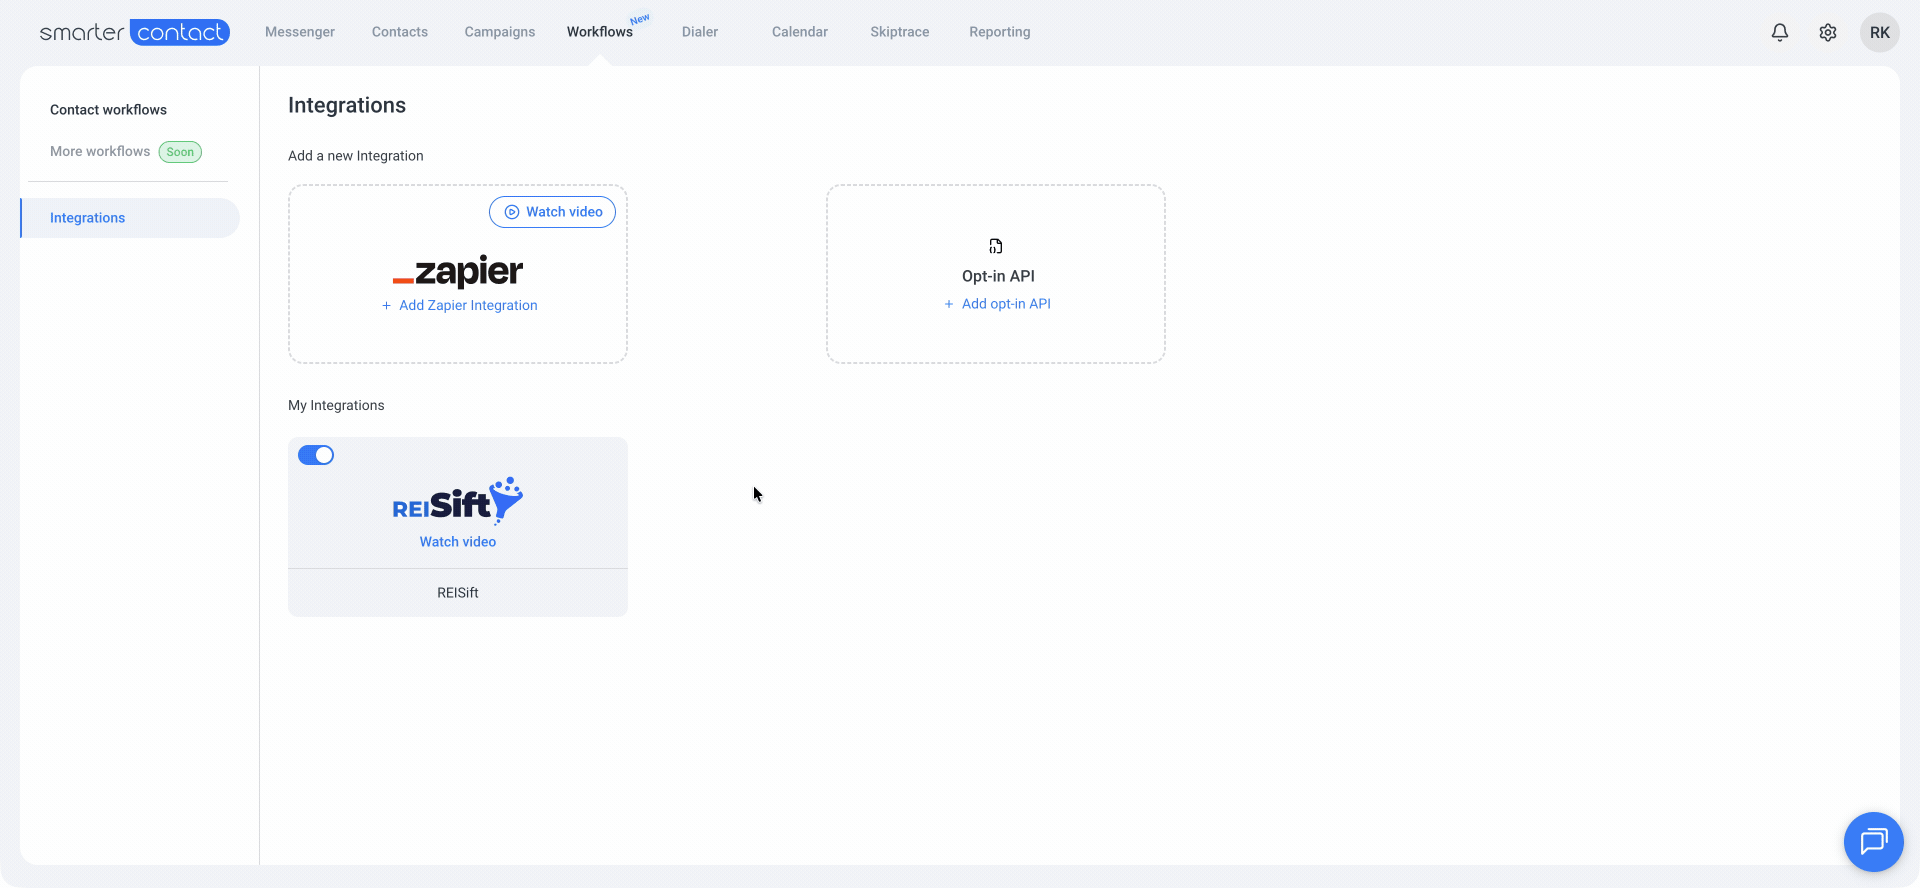The height and width of the screenshot is (888, 1920).
Task: Click the Smarter Contact logo
Action: click(135, 32)
